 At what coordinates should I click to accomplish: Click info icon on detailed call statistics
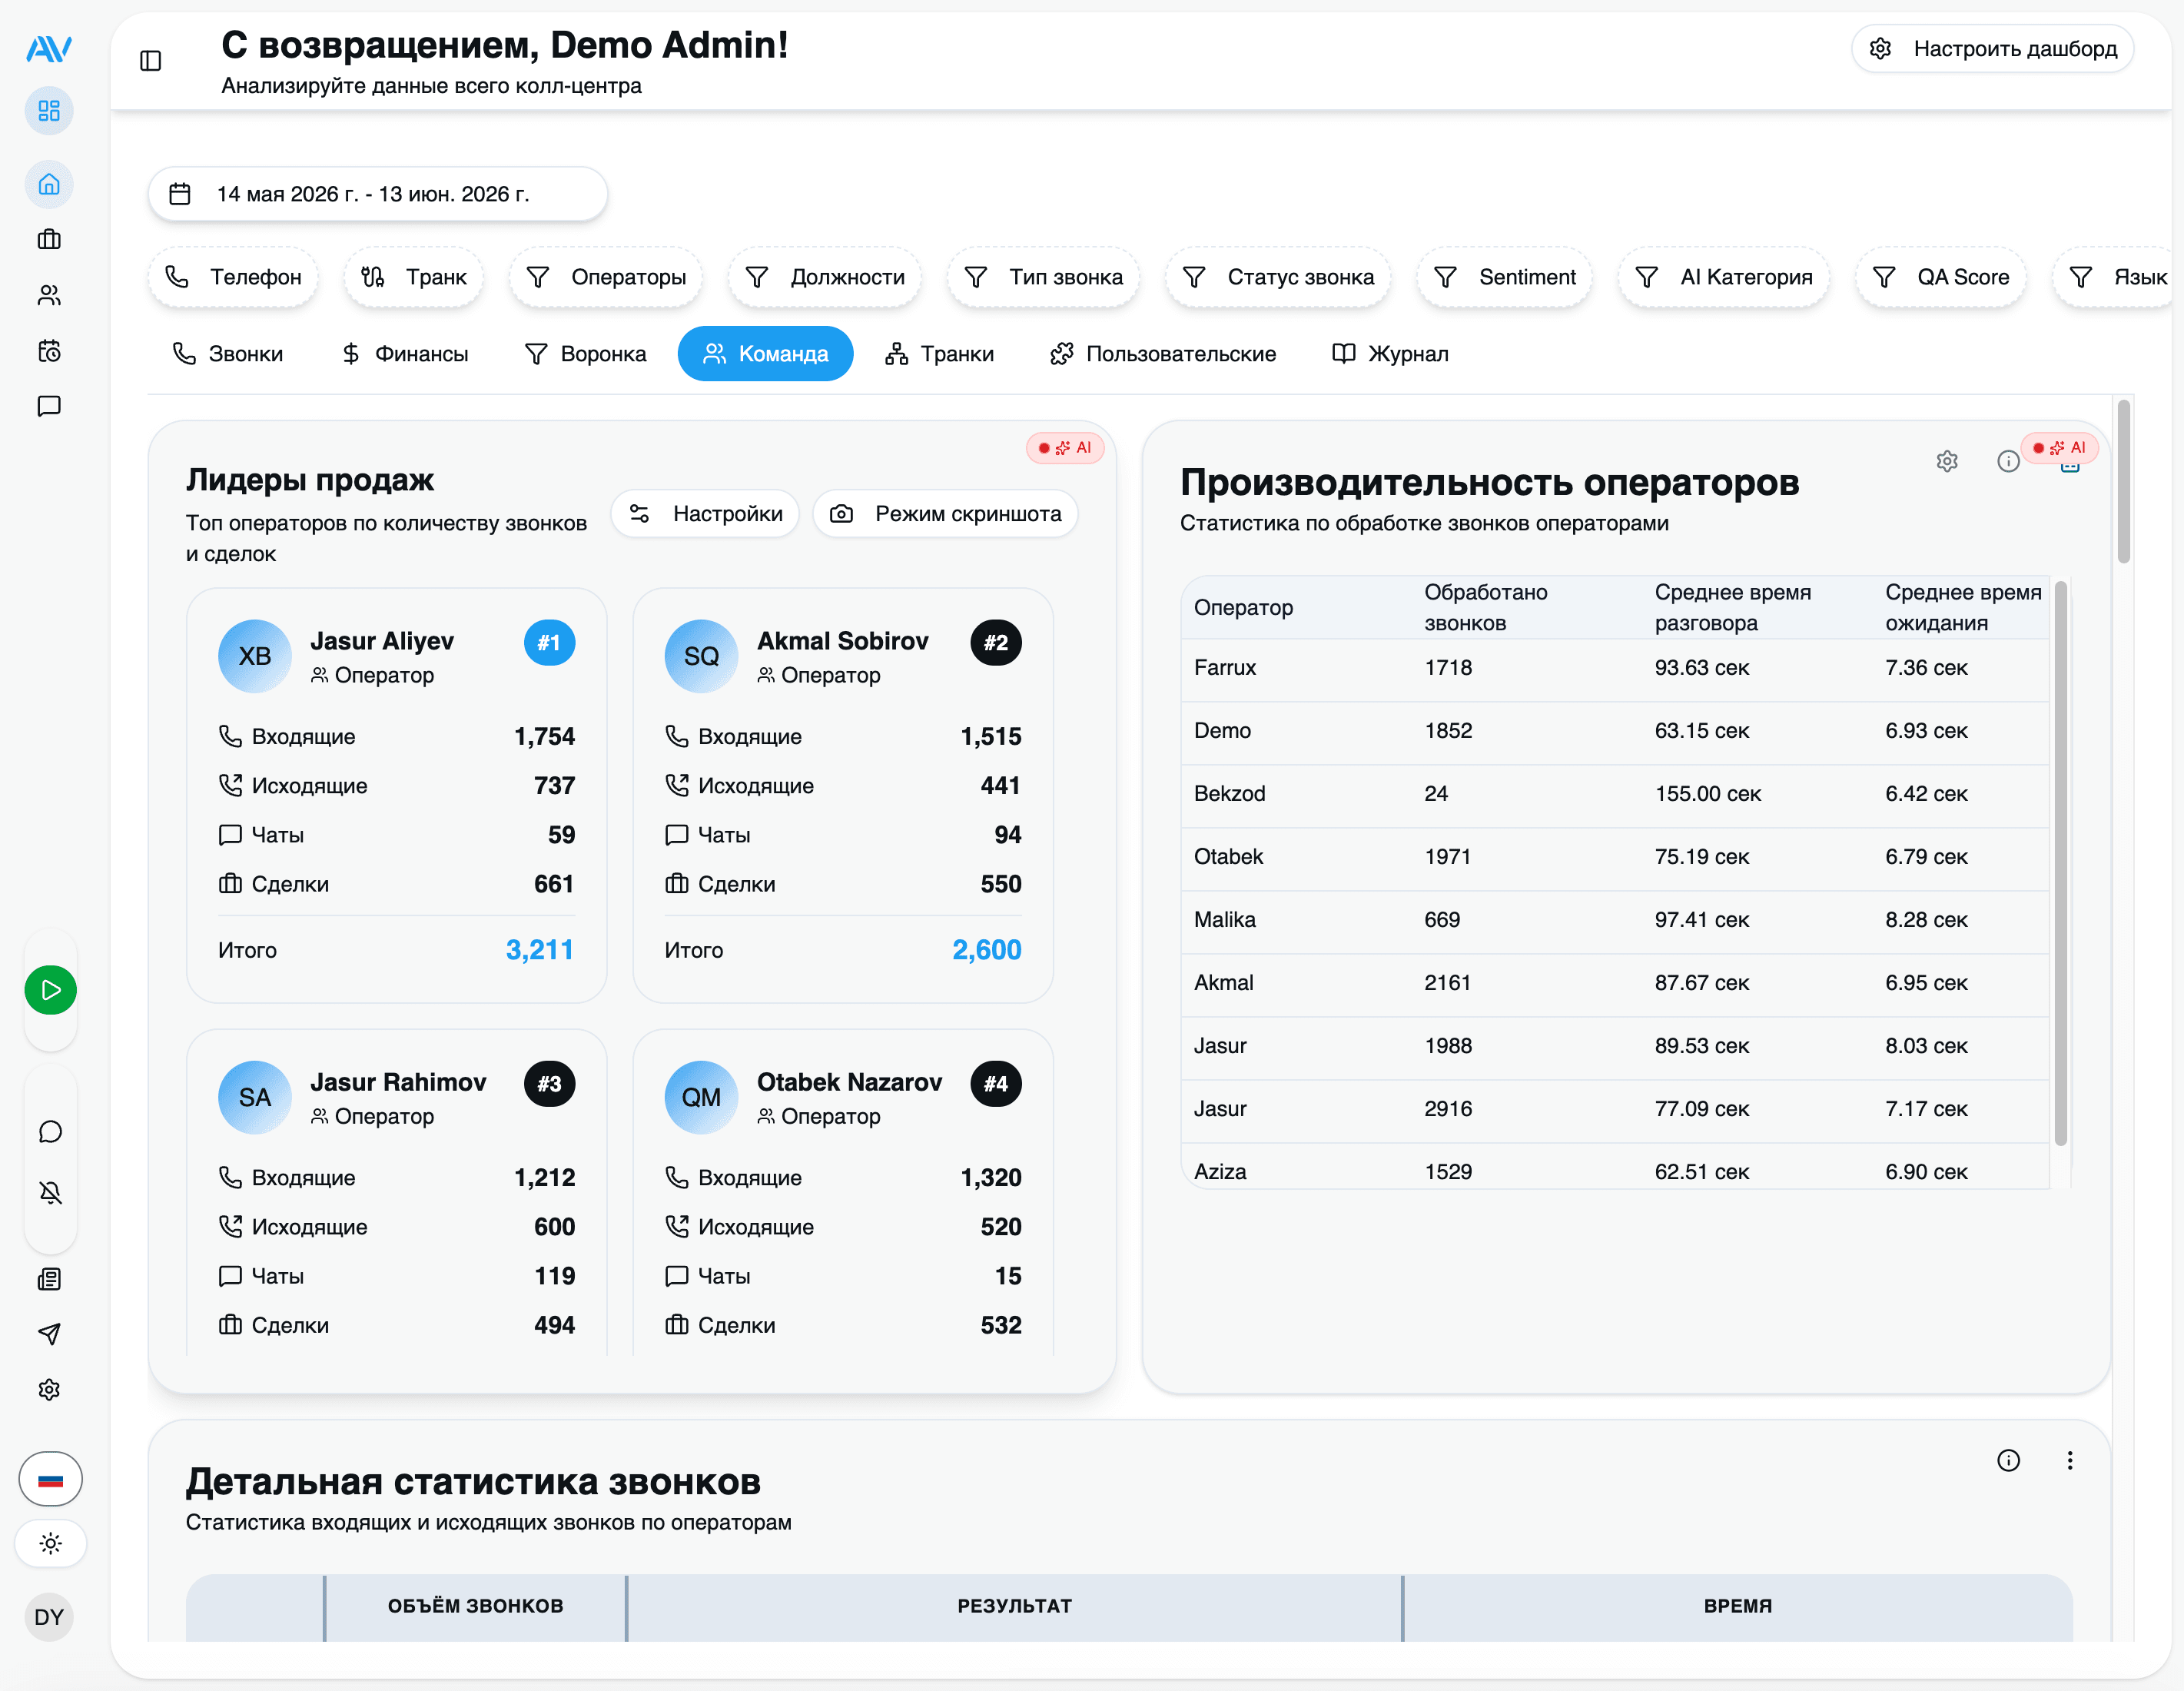[x=2008, y=1460]
